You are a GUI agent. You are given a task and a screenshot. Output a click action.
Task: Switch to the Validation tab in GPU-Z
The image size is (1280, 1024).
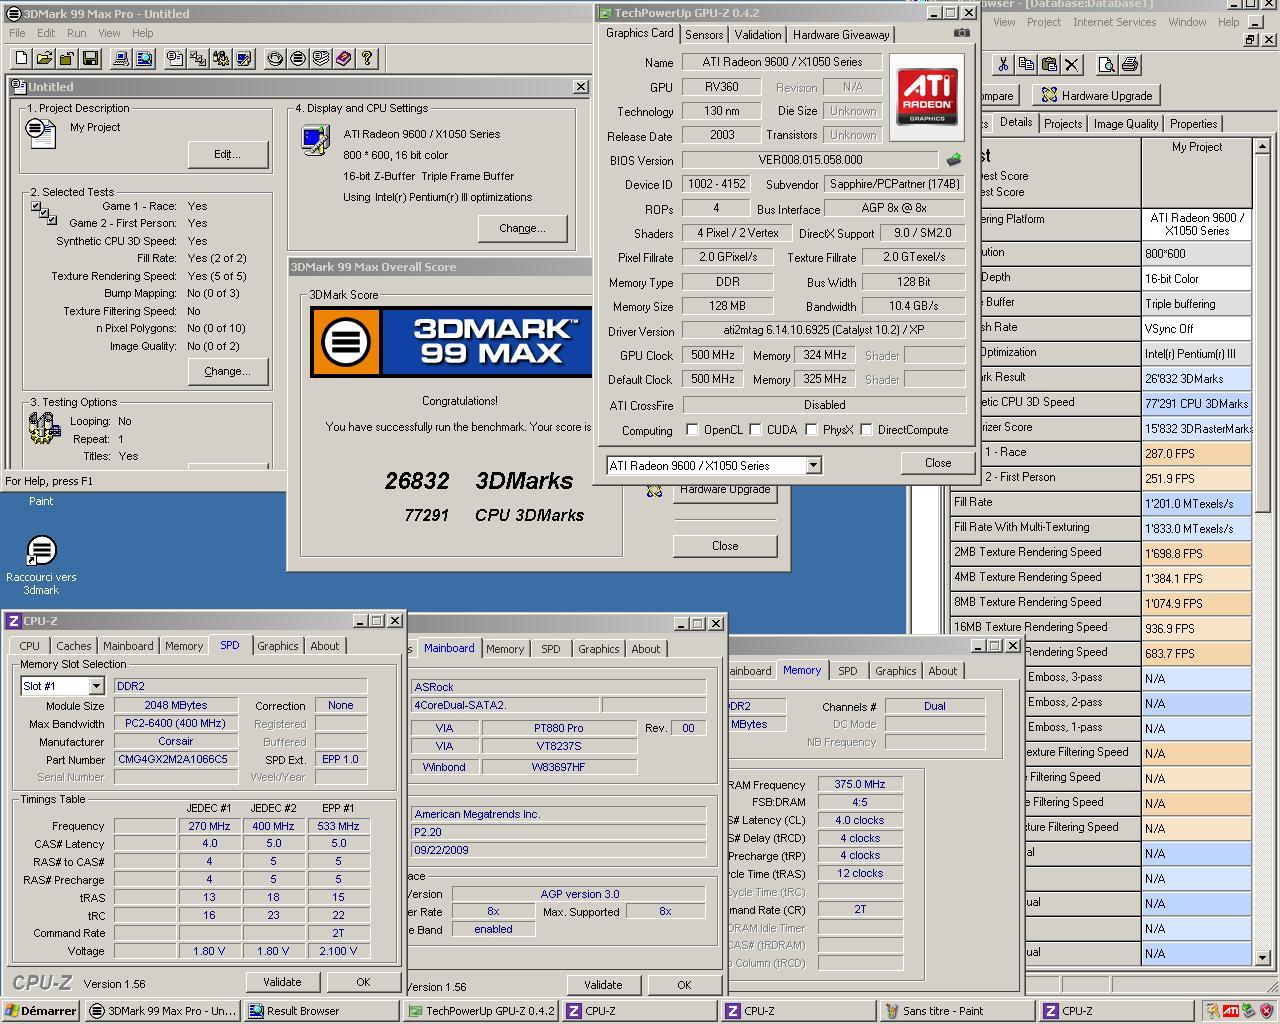(x=757, y=34)
